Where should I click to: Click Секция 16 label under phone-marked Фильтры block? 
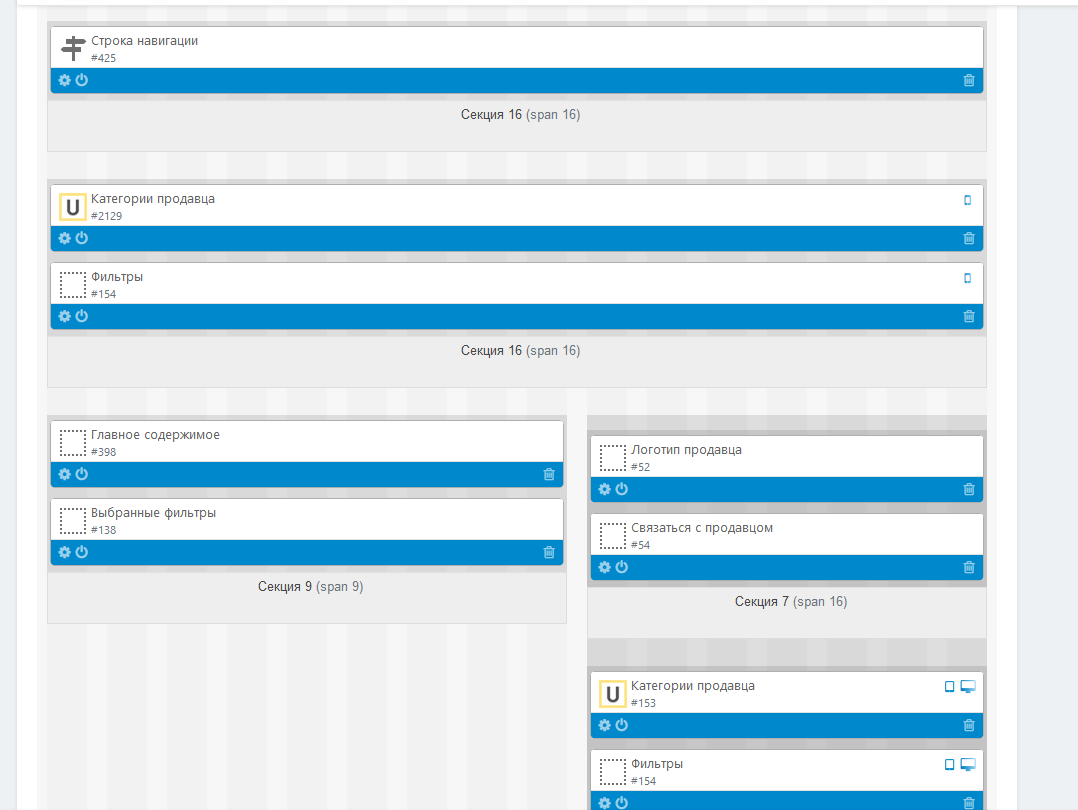520,351
